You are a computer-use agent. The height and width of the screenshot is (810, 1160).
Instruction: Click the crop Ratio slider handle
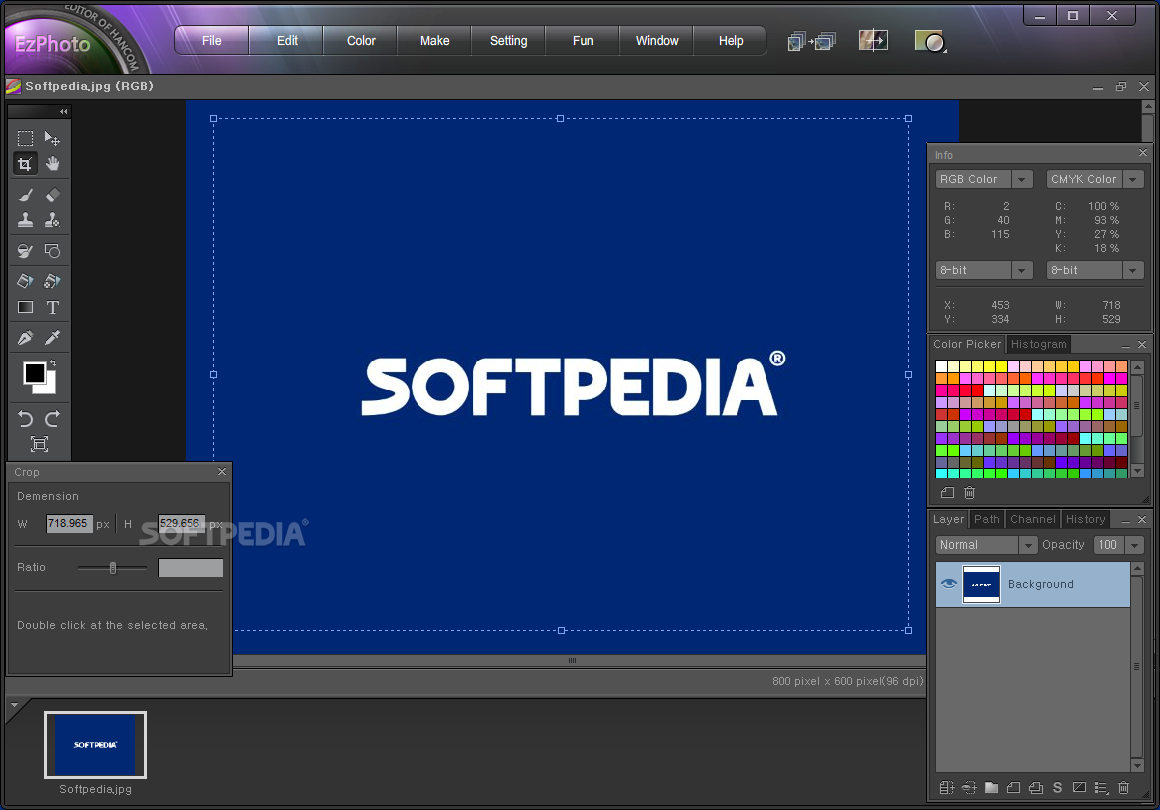112,568
